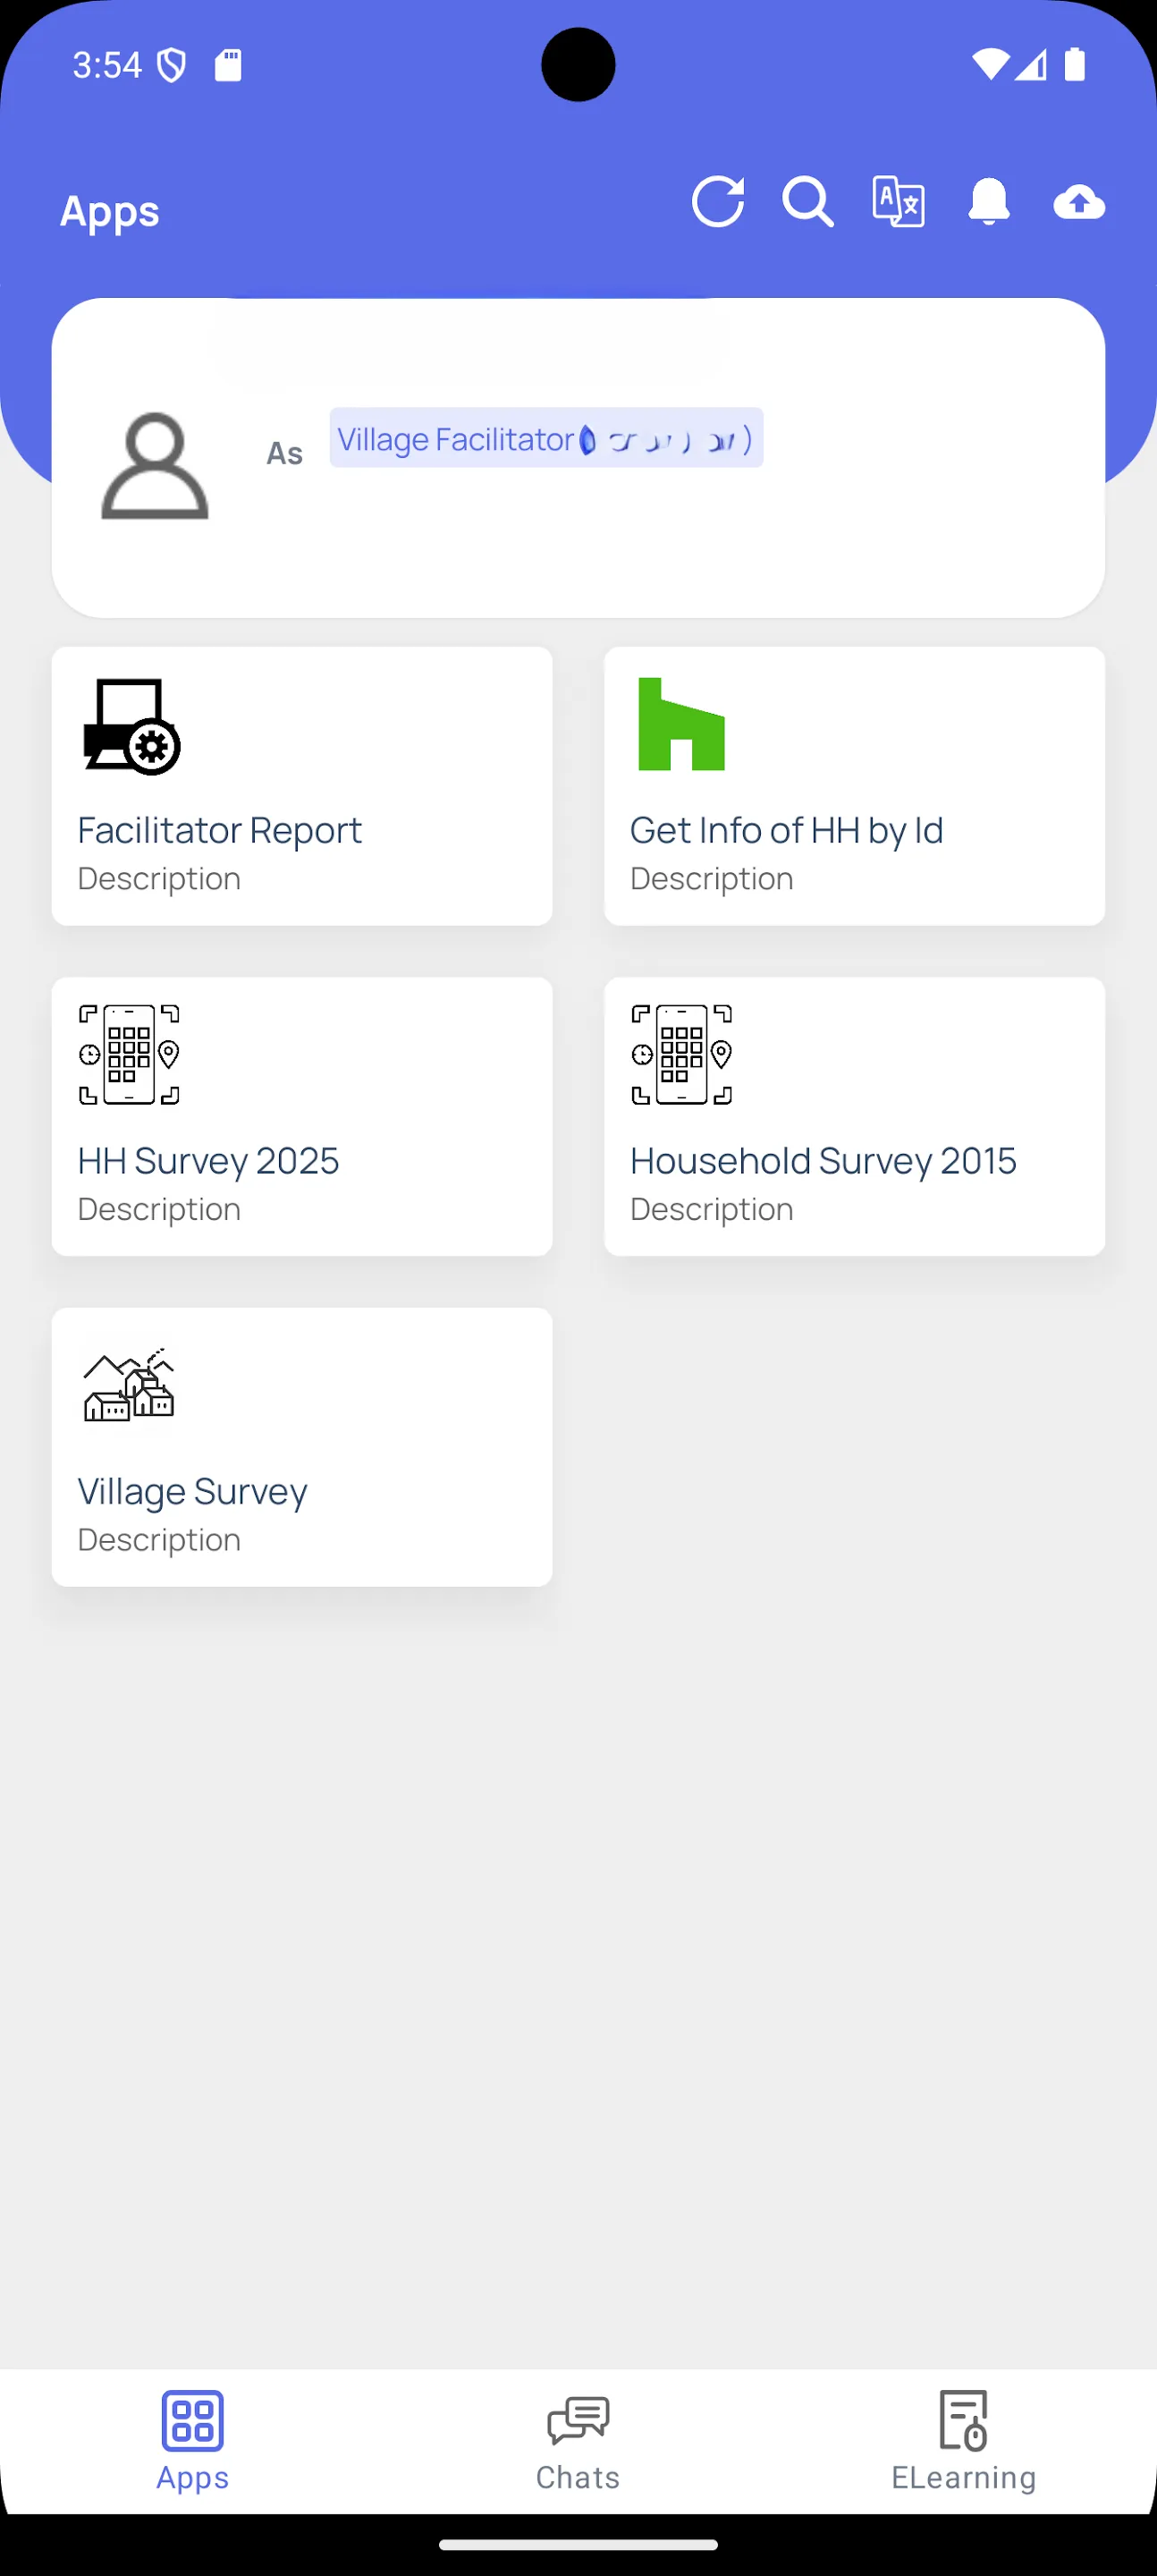
Task: Switch to the ELearning bottom tab
Action: (x=964, y=2441)
